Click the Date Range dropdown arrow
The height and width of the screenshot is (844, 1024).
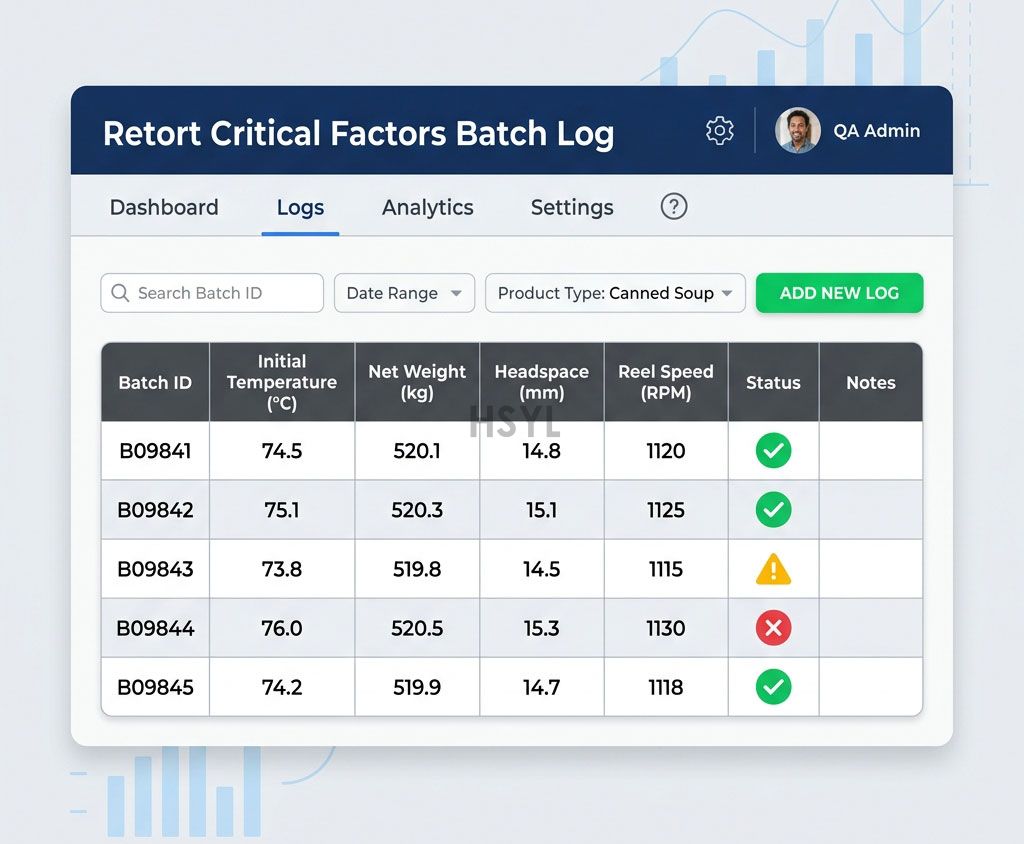[456, 293]
